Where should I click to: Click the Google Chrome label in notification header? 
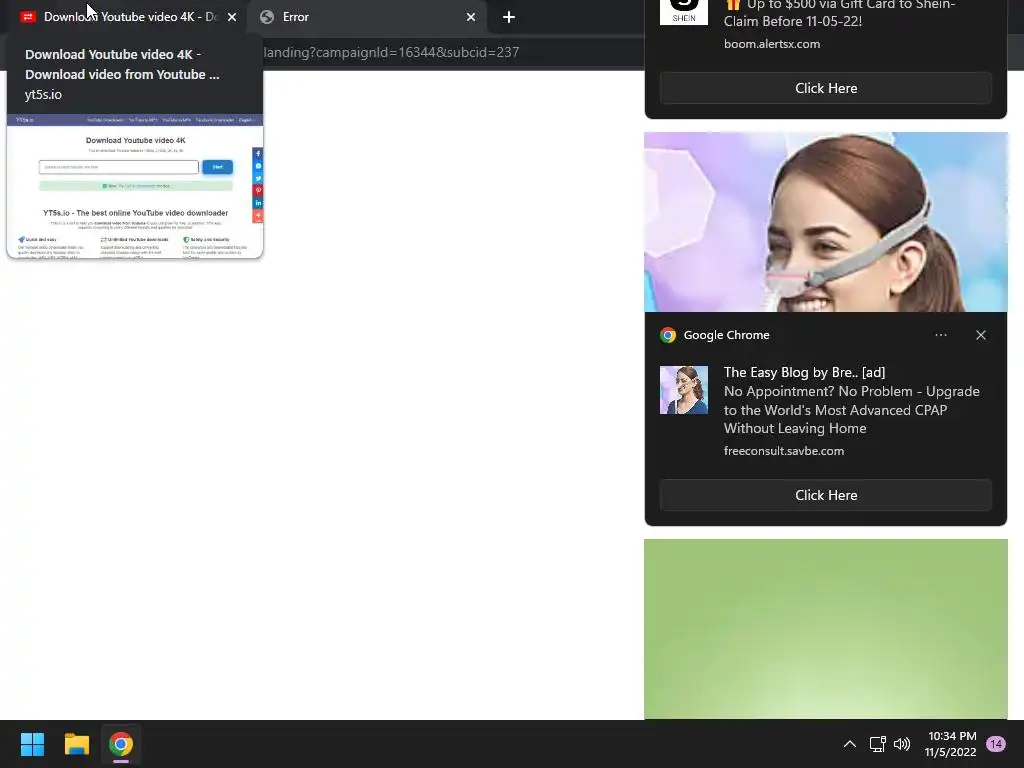pos(726,335)
